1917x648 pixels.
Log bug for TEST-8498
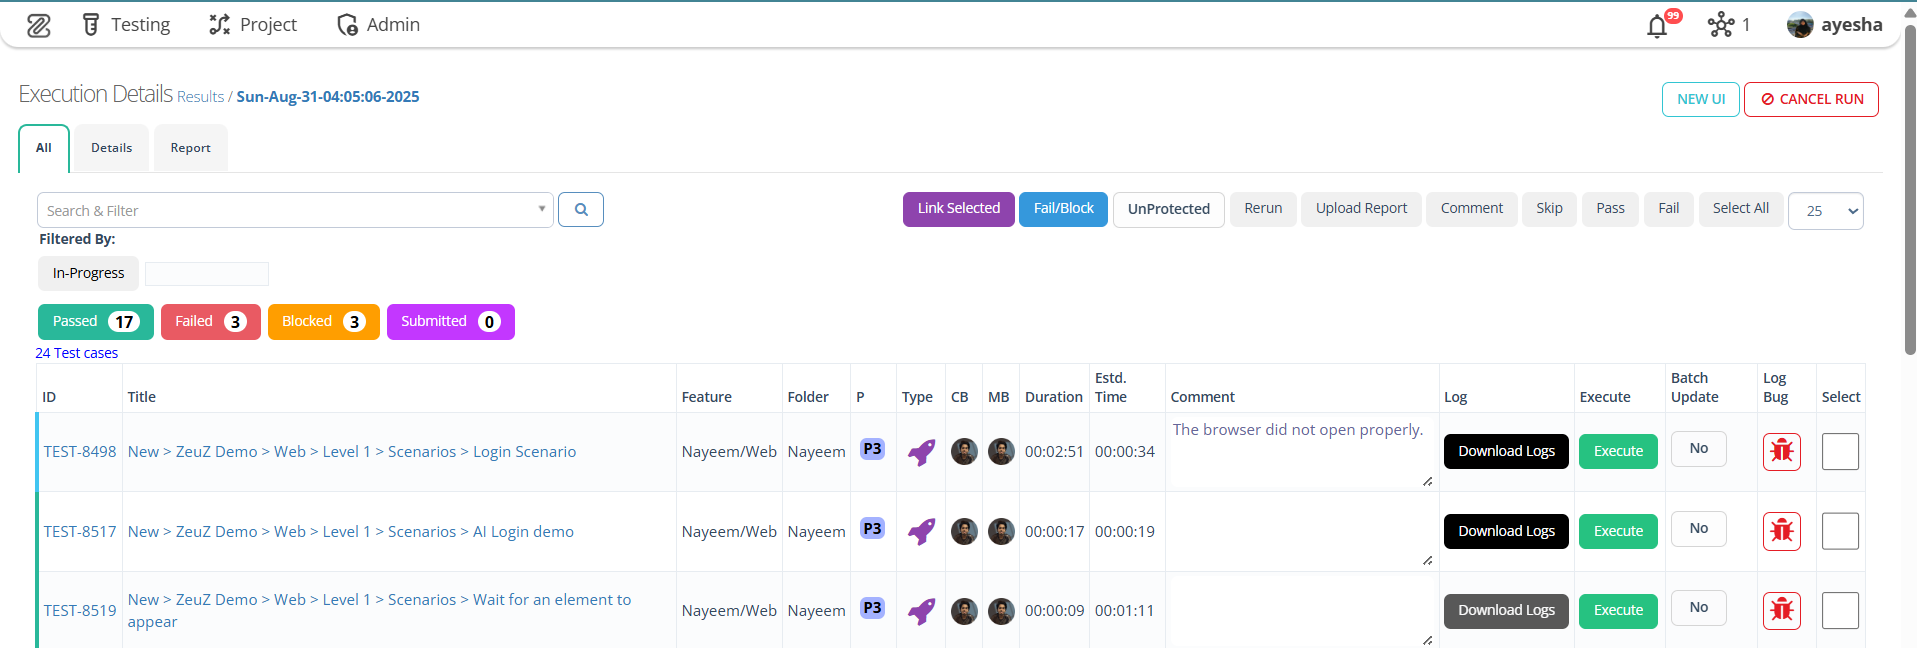(1781, 452)
